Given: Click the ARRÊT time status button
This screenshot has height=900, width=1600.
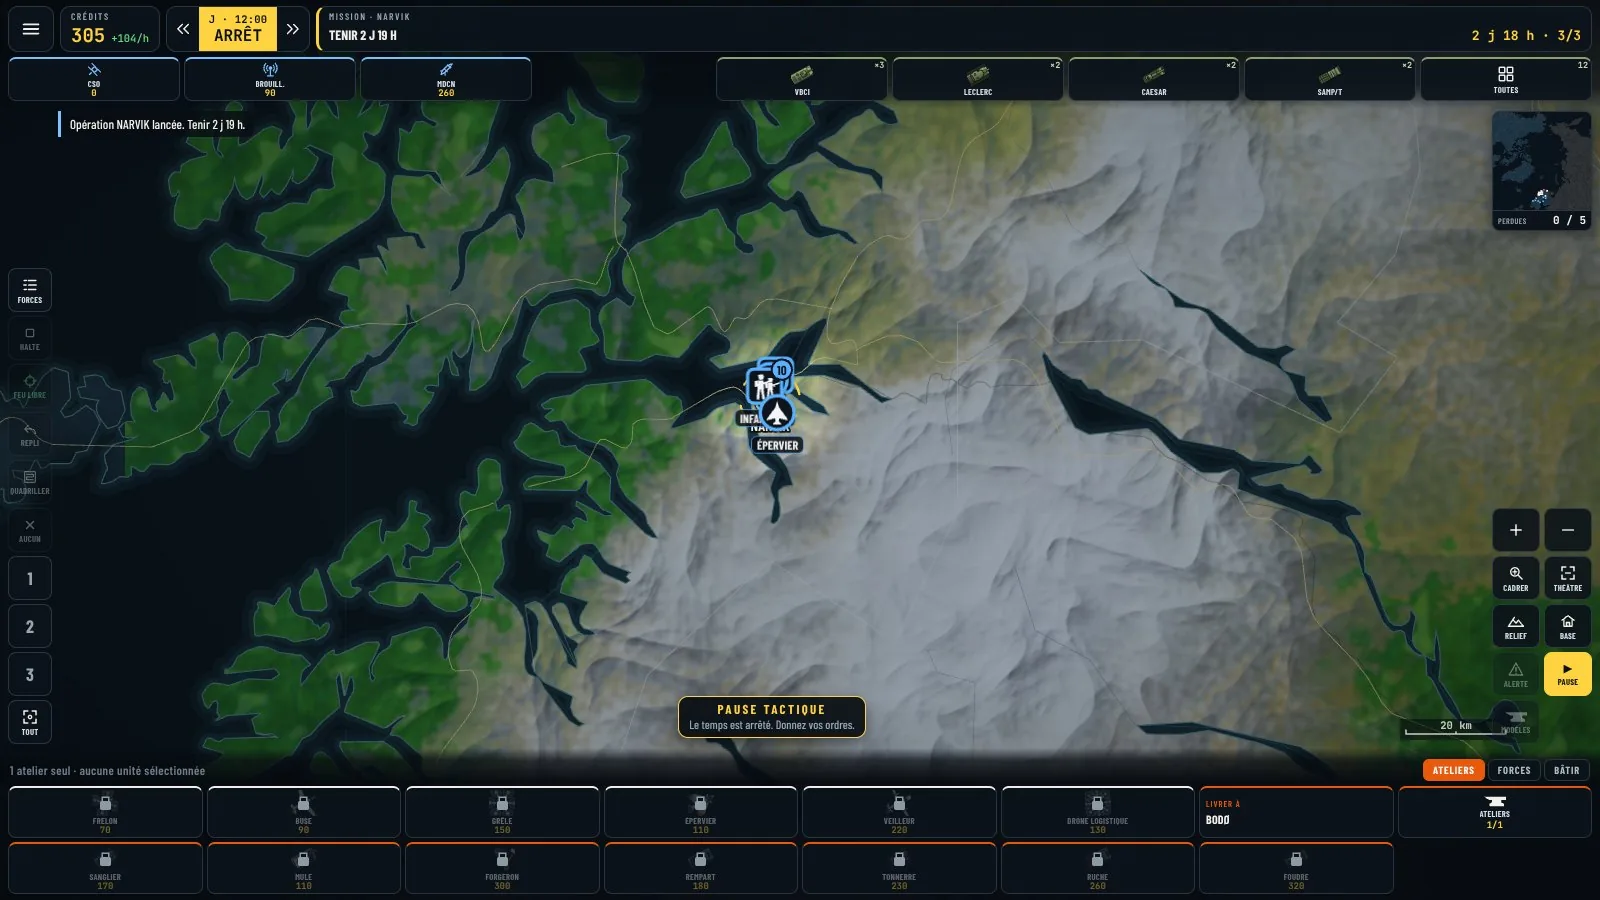Looking at the screenshot, I should pyautogui.click(x=238, y=29).
